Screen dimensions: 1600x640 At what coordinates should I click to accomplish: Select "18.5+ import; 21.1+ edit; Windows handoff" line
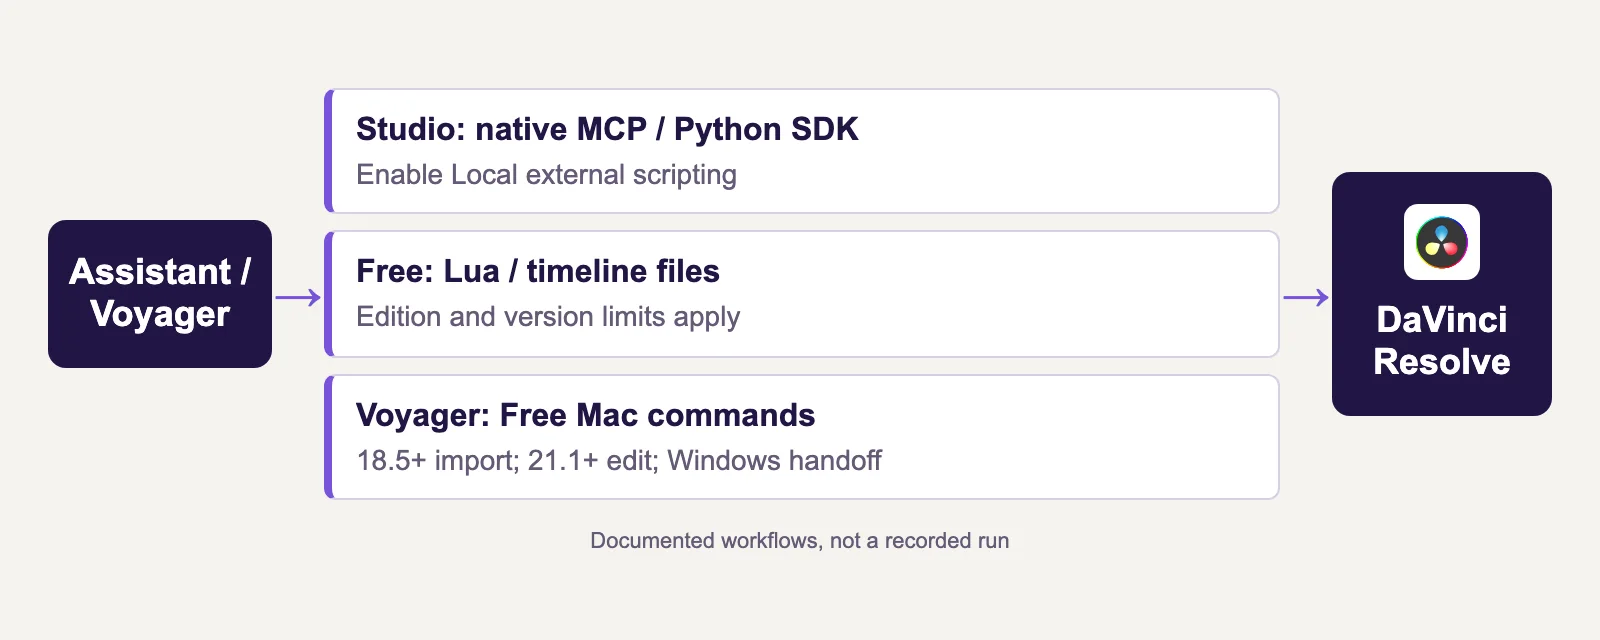[x=619, y=461]
